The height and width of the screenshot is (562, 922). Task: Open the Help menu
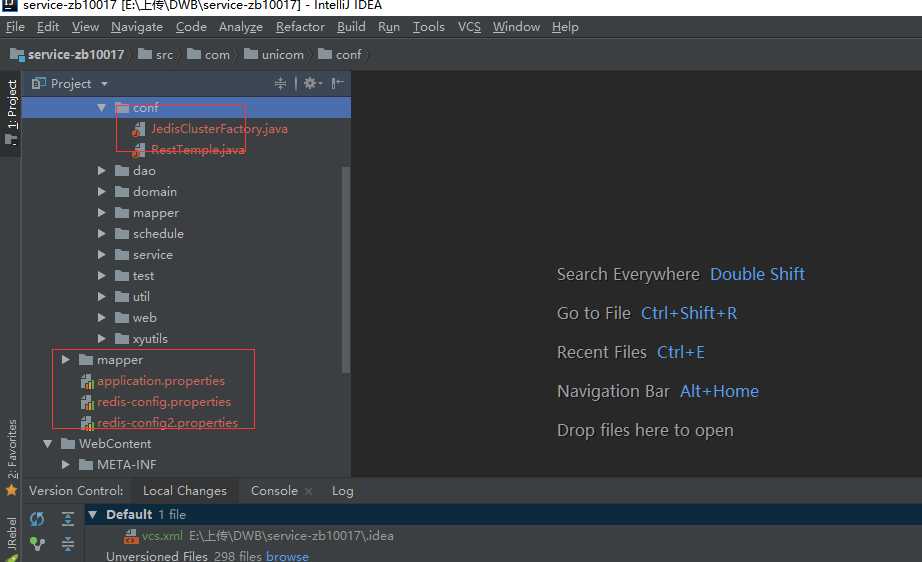(565, 27)
